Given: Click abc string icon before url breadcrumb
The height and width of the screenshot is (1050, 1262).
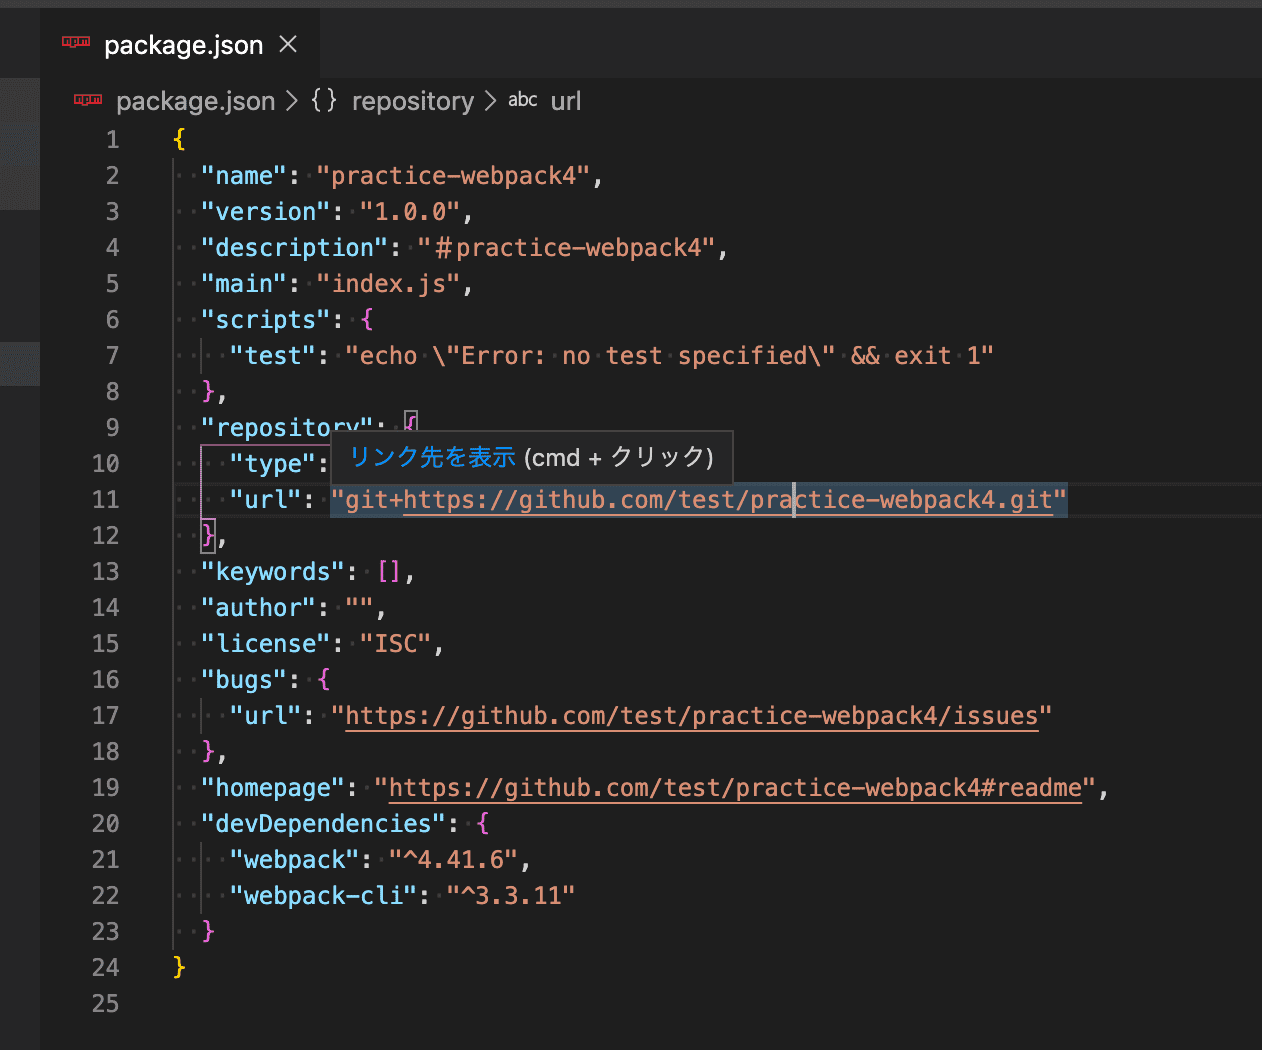Looking at the screenshot, I should tap(522, 100).
